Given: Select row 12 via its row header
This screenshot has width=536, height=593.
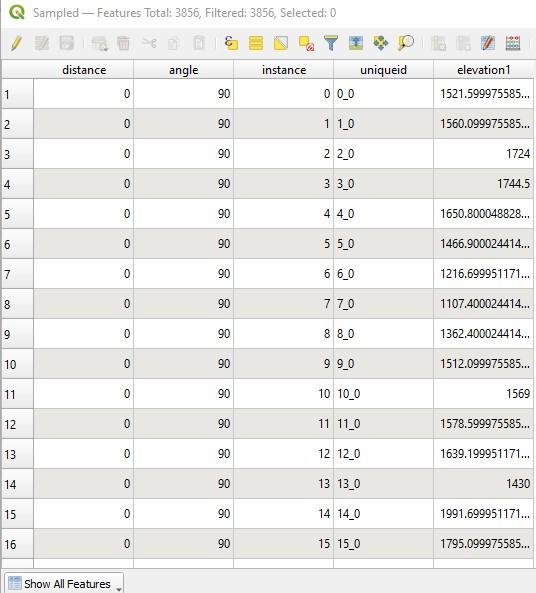Looking at the screenshot, I should tap(17, 424).
